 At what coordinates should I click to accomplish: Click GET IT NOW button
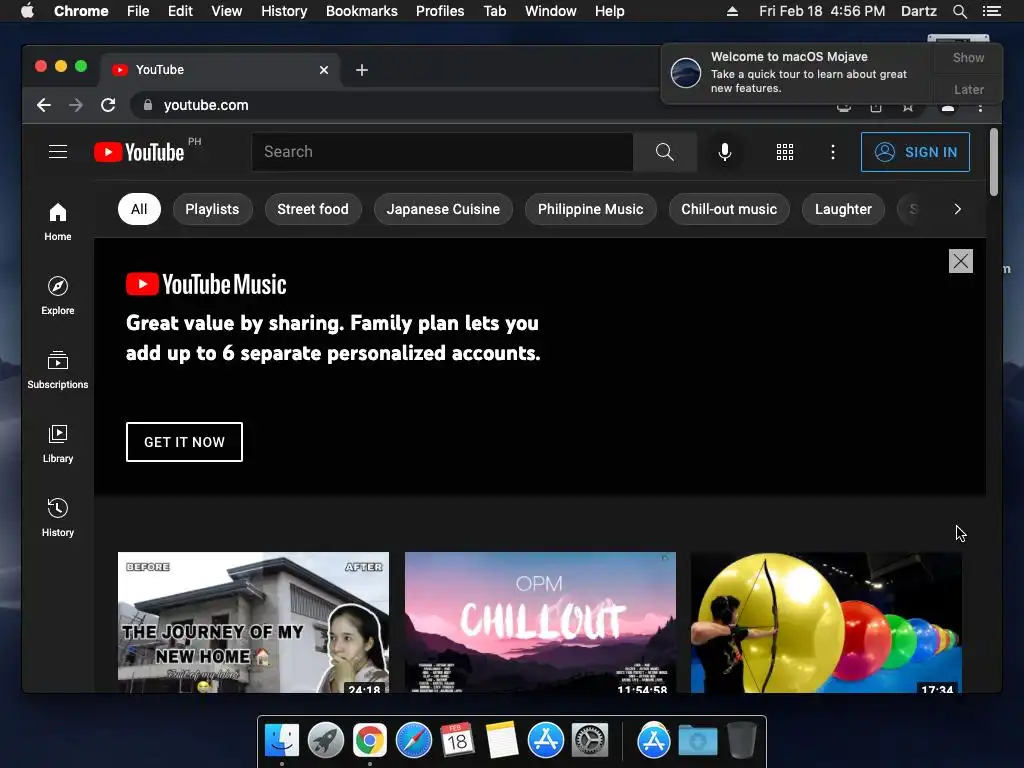click(184, 442)
